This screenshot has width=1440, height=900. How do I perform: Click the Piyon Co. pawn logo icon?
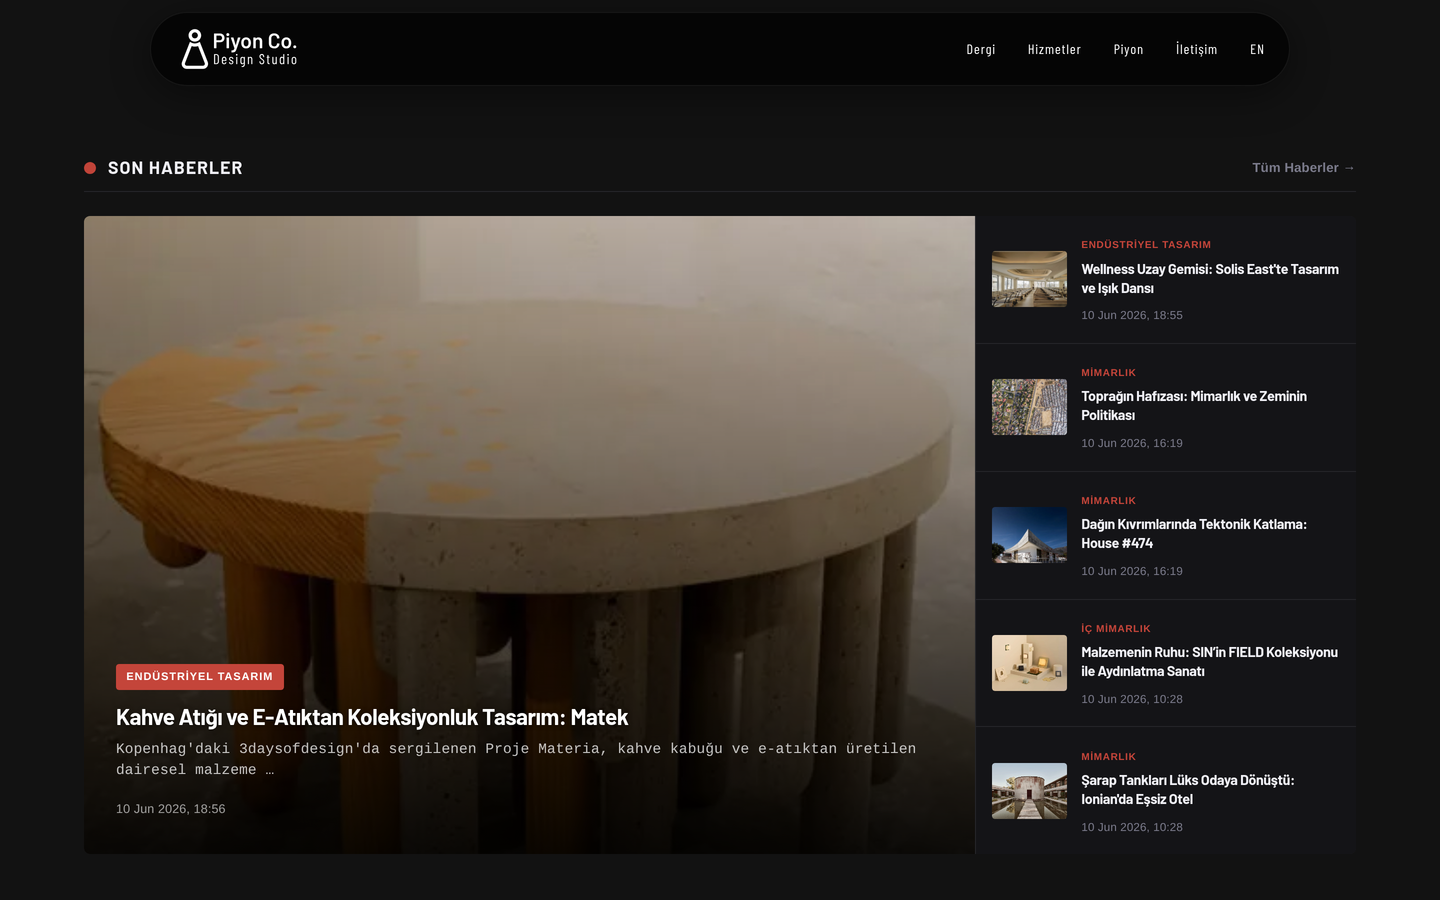(194, 49)
